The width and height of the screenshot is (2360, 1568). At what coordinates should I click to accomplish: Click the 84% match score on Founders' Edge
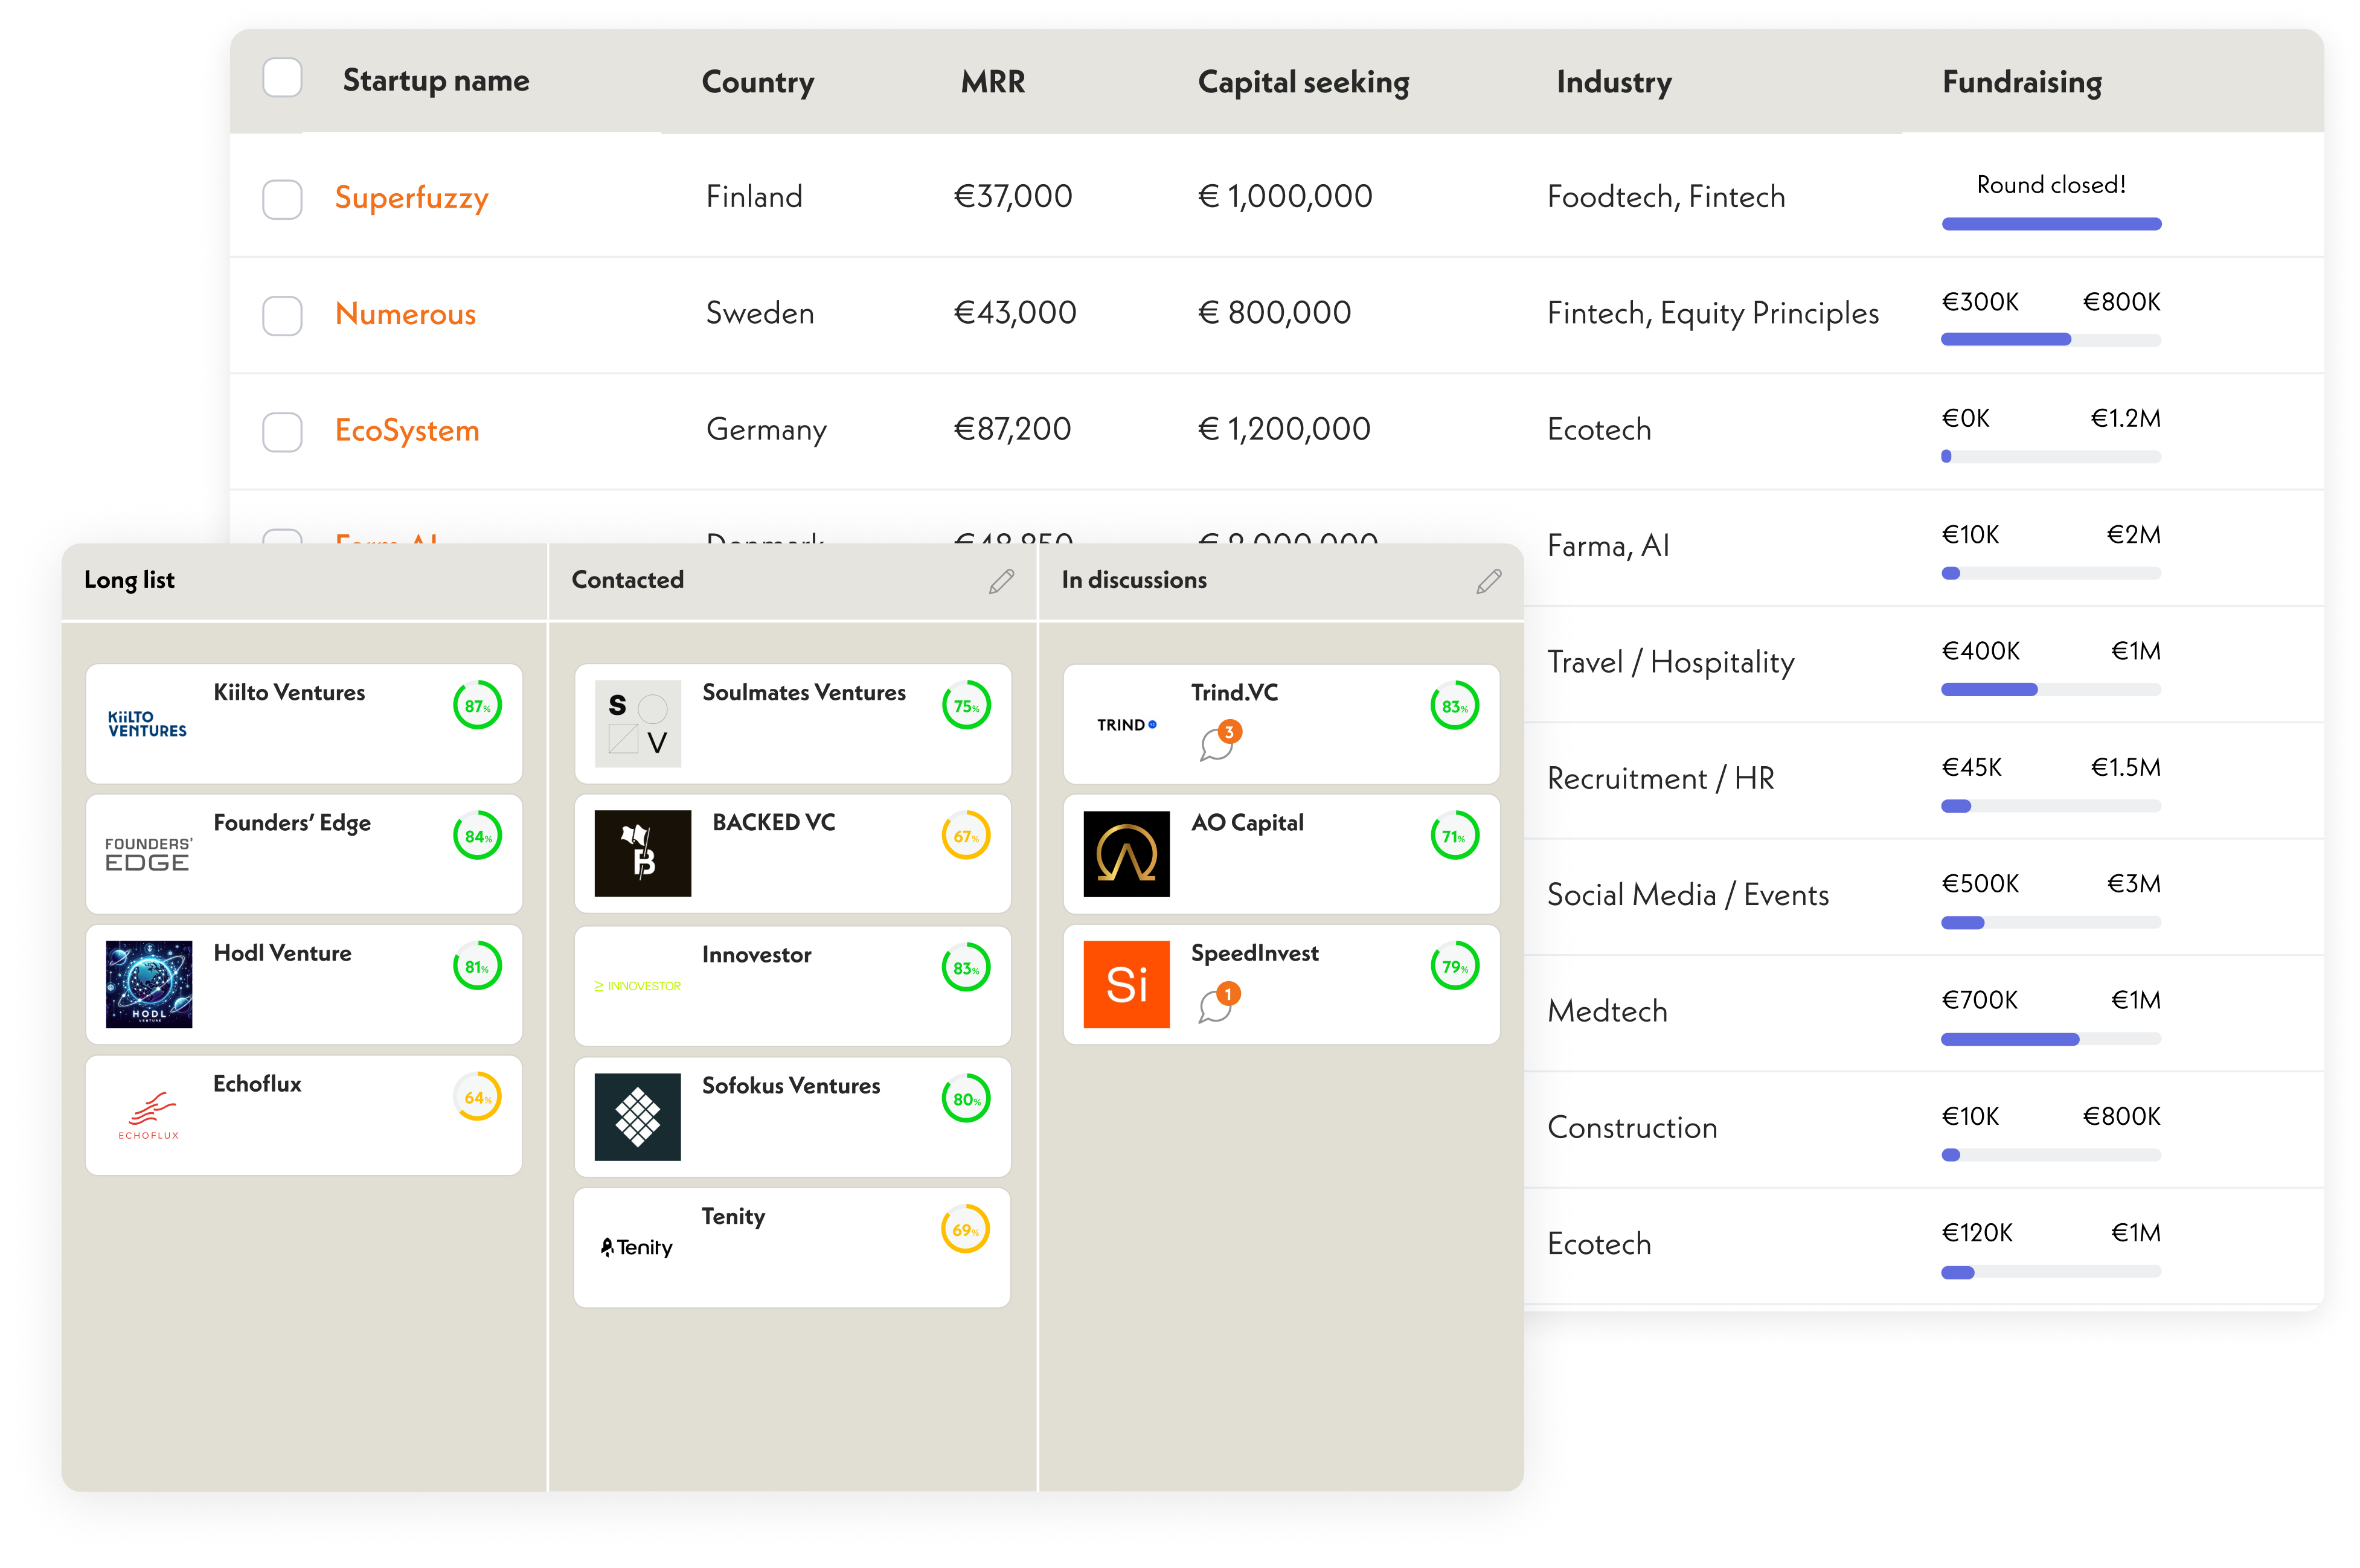tap(477, 836)
